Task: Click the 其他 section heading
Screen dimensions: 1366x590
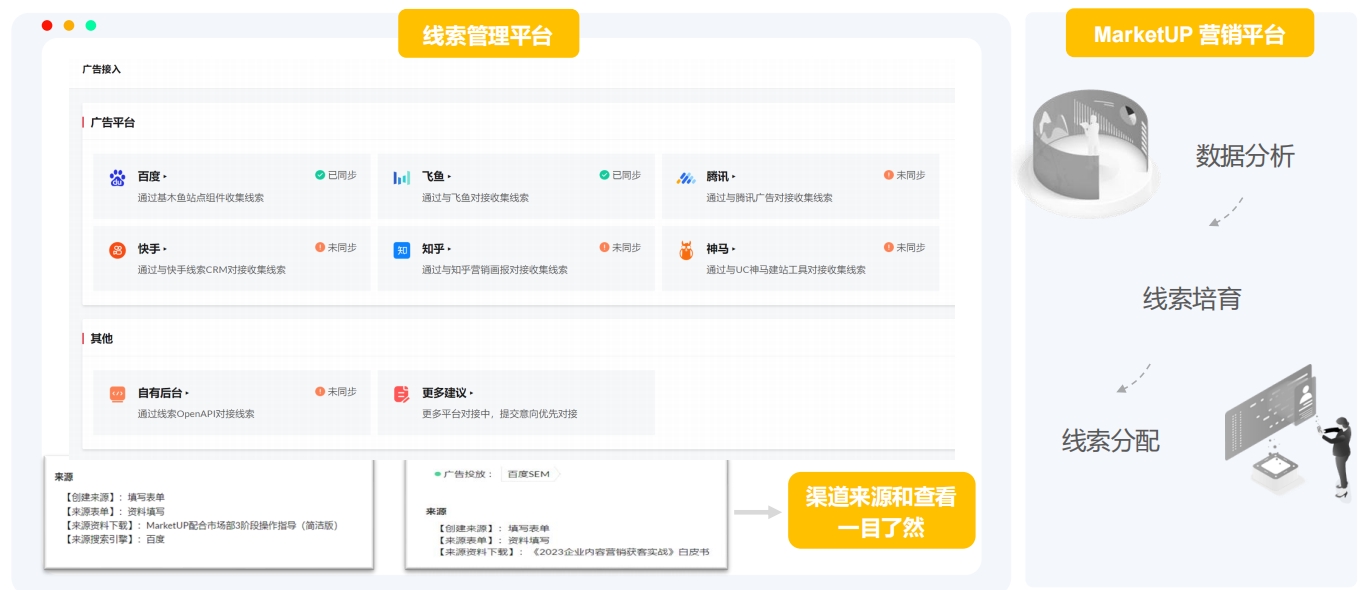Action: pos(101,339)
